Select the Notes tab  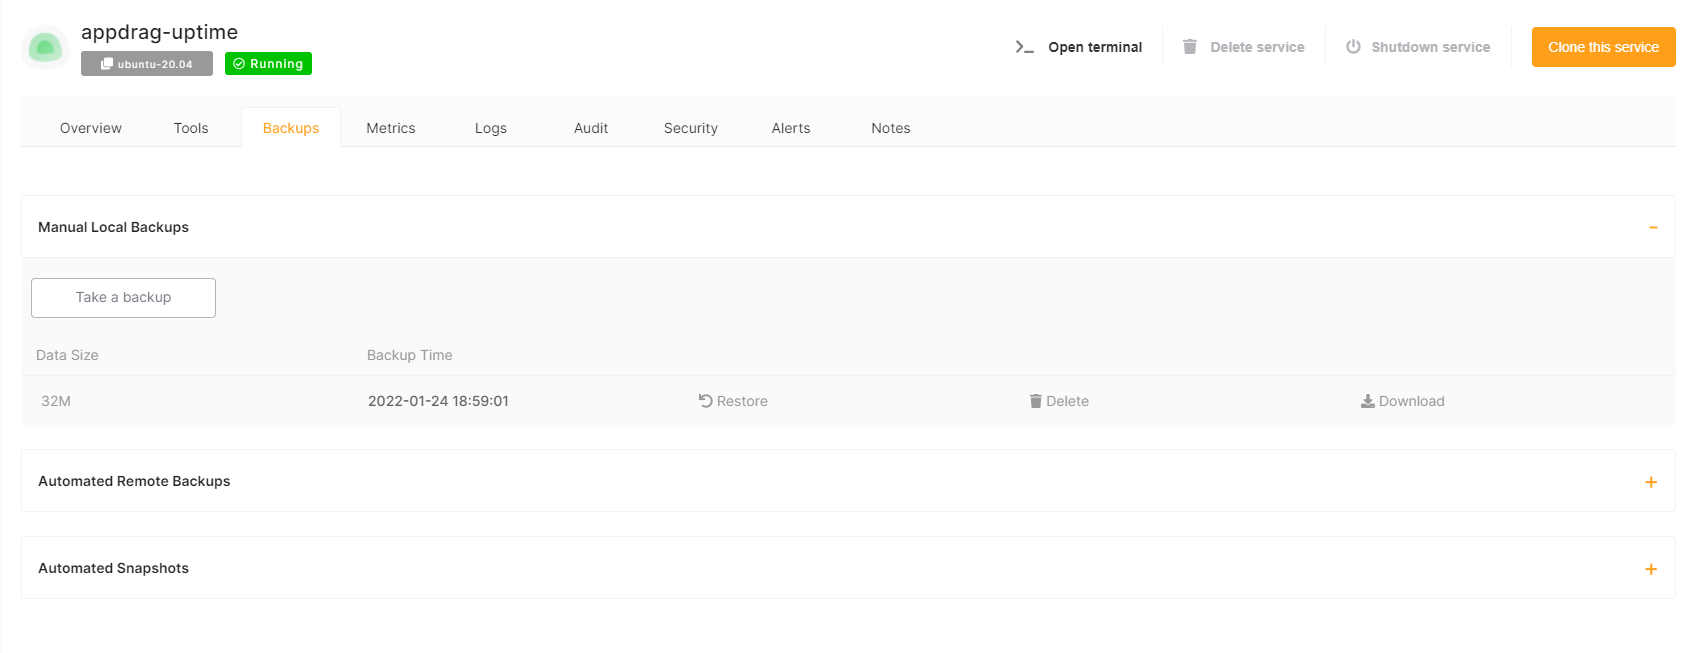[x=891, y=128]
